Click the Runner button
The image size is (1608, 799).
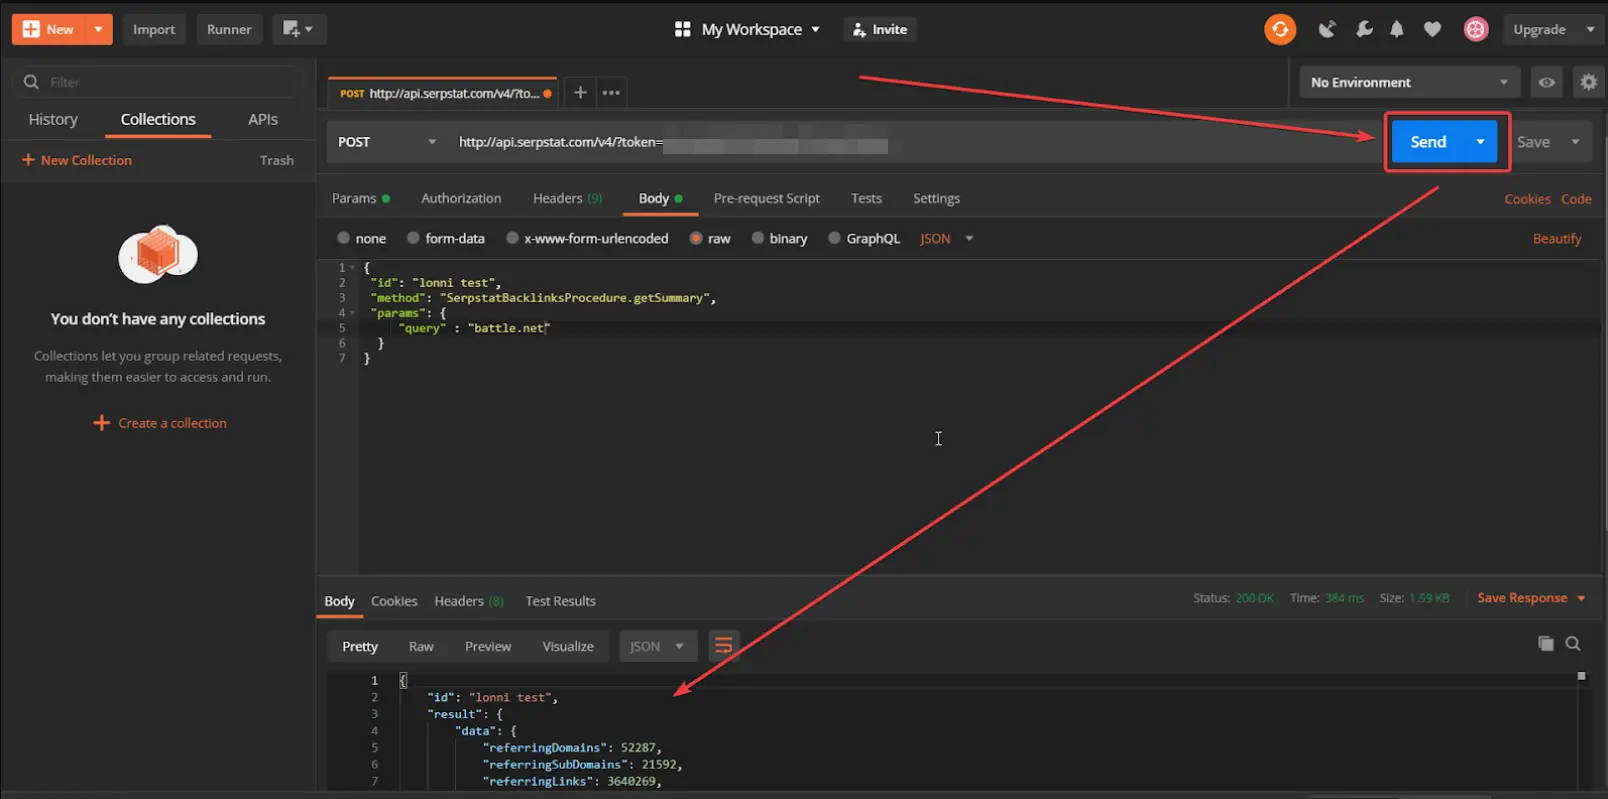[229, 29]
